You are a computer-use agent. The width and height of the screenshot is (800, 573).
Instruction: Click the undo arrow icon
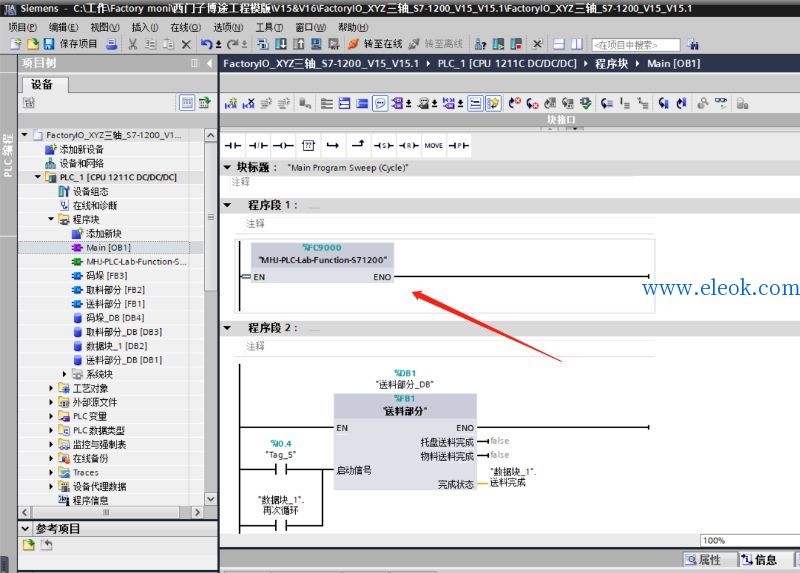[x=206, y=44]
